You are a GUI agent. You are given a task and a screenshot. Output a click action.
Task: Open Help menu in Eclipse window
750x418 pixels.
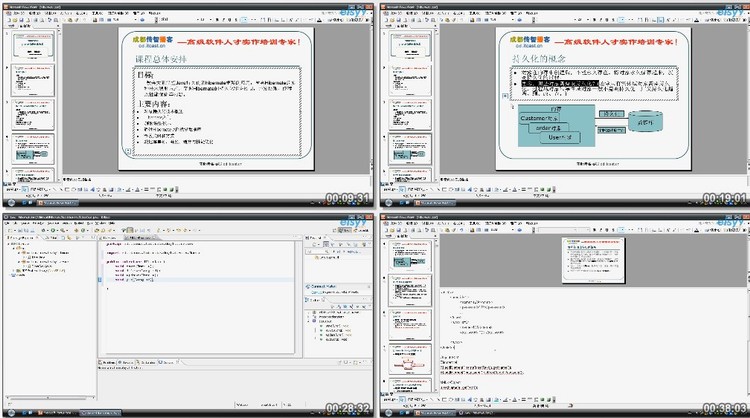[111, 223]
